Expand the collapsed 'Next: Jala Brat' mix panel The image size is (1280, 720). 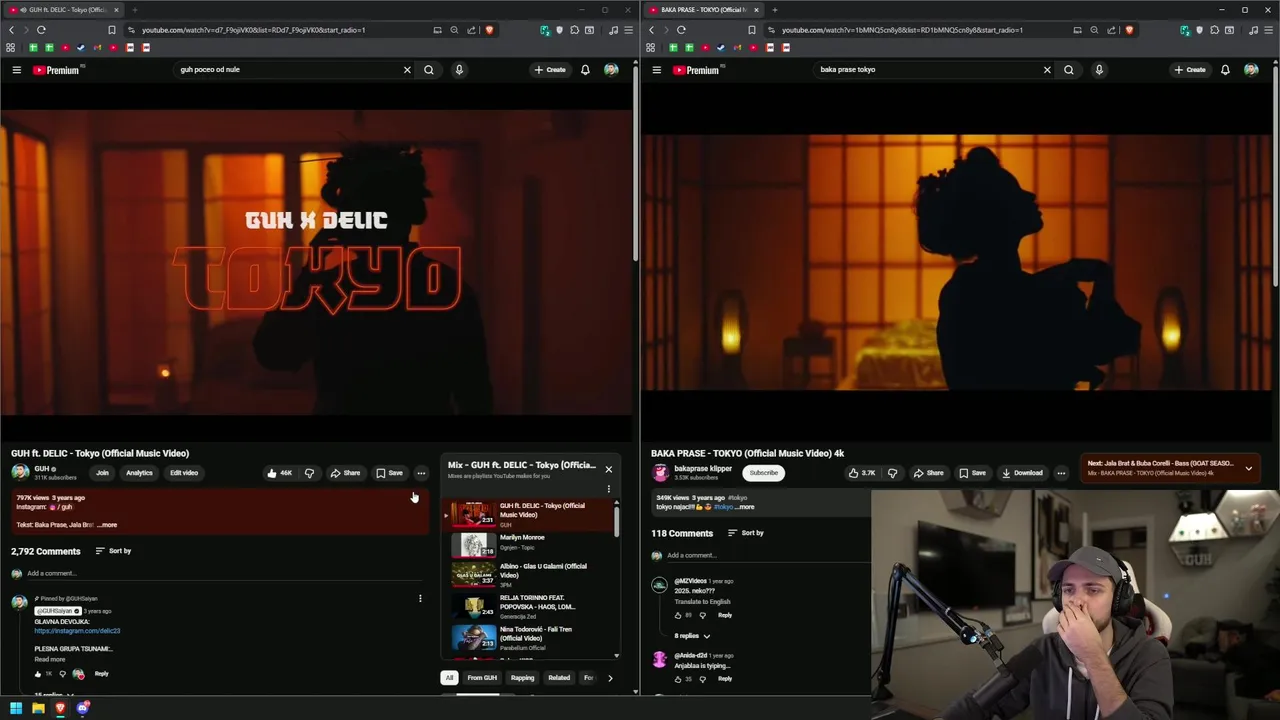pyautogui.click(x=1248, y=468)
